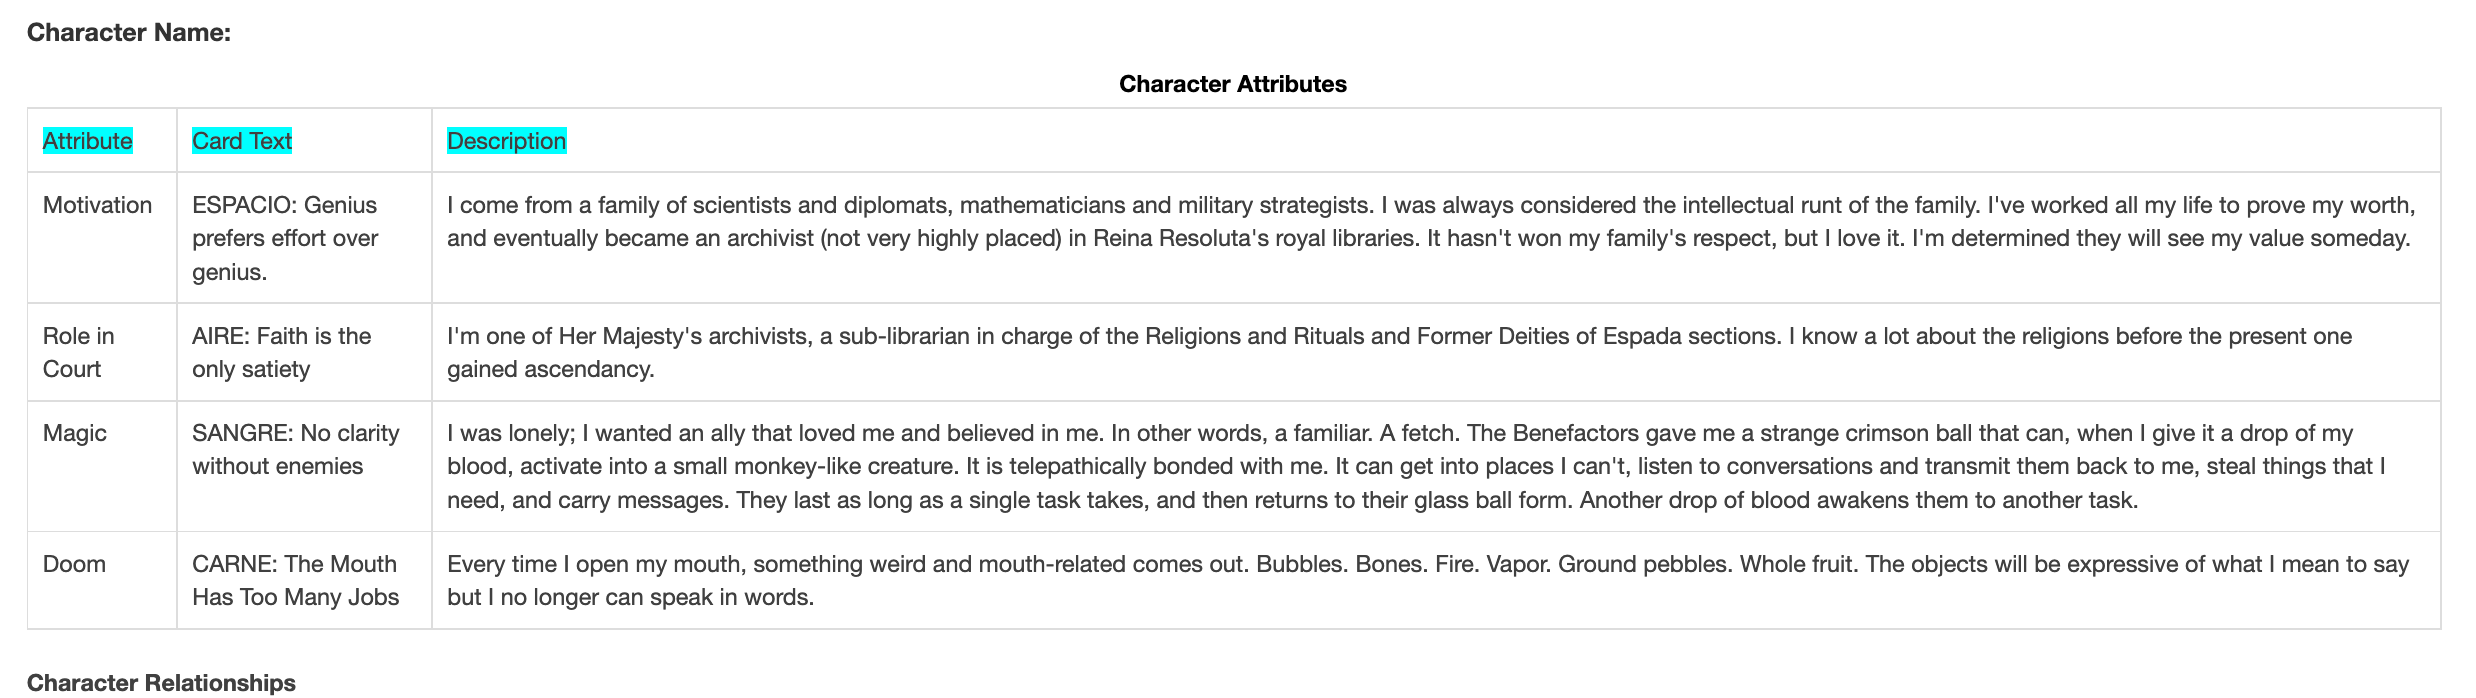Click the 'Role in Court' attribute cell

pos(78,352)
